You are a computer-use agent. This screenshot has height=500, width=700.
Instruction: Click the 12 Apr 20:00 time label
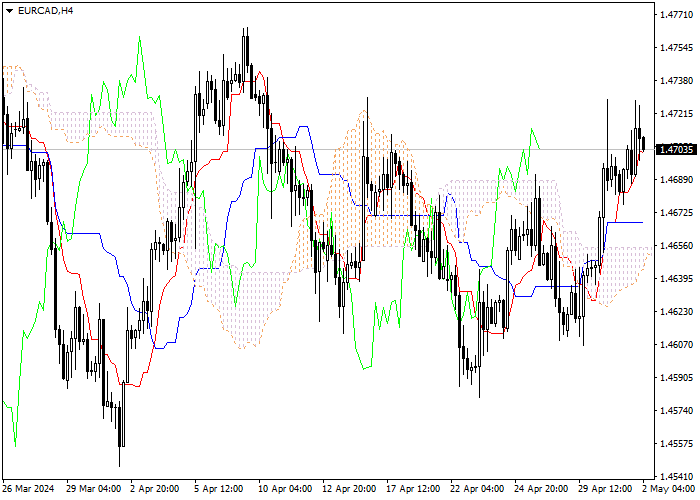tap(350, 489)
